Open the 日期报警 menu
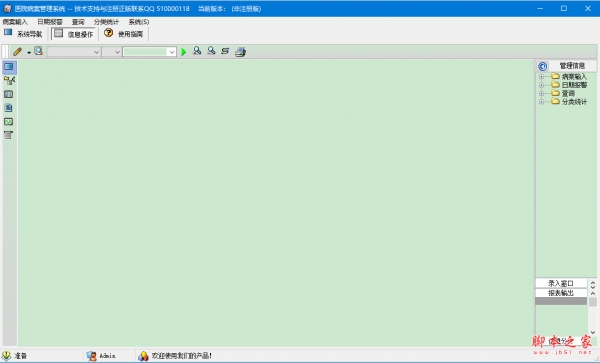Viewport: 600px width, 363px height. pyautogui.click(x=50, y=22)
